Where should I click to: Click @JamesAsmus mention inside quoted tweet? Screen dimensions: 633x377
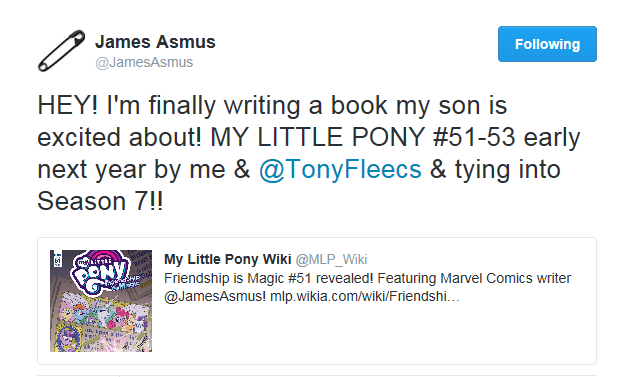pos(215,297)
